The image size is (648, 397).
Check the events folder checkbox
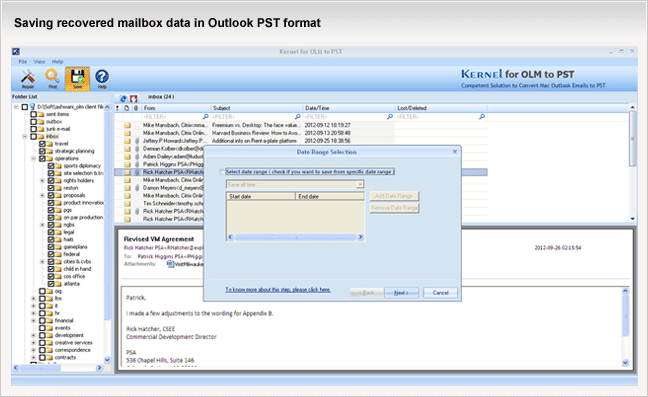click(x=42, y=328)
